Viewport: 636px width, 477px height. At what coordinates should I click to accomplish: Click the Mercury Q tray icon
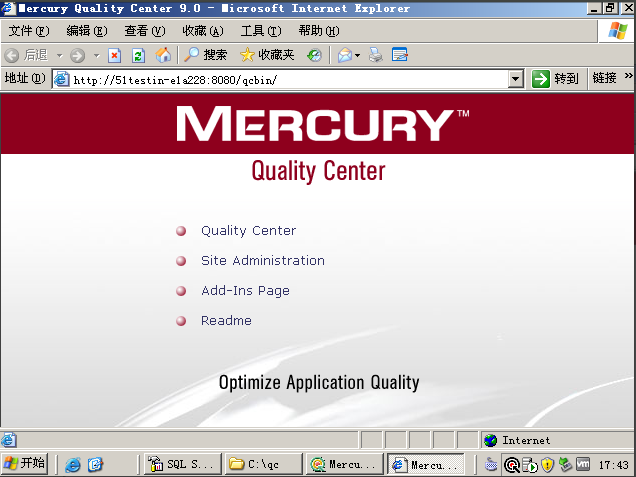point(512,465)
